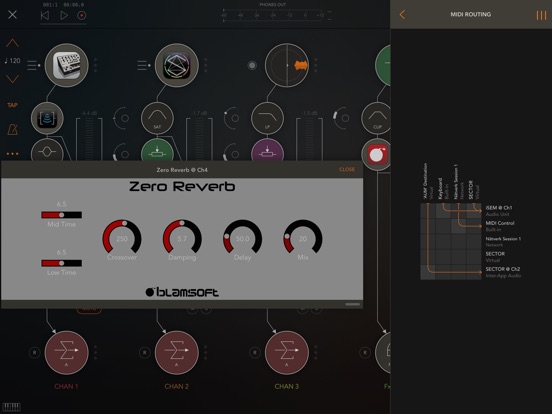Turn the Mix knob showing 20
552x414 pixels.
click(303, 238)
